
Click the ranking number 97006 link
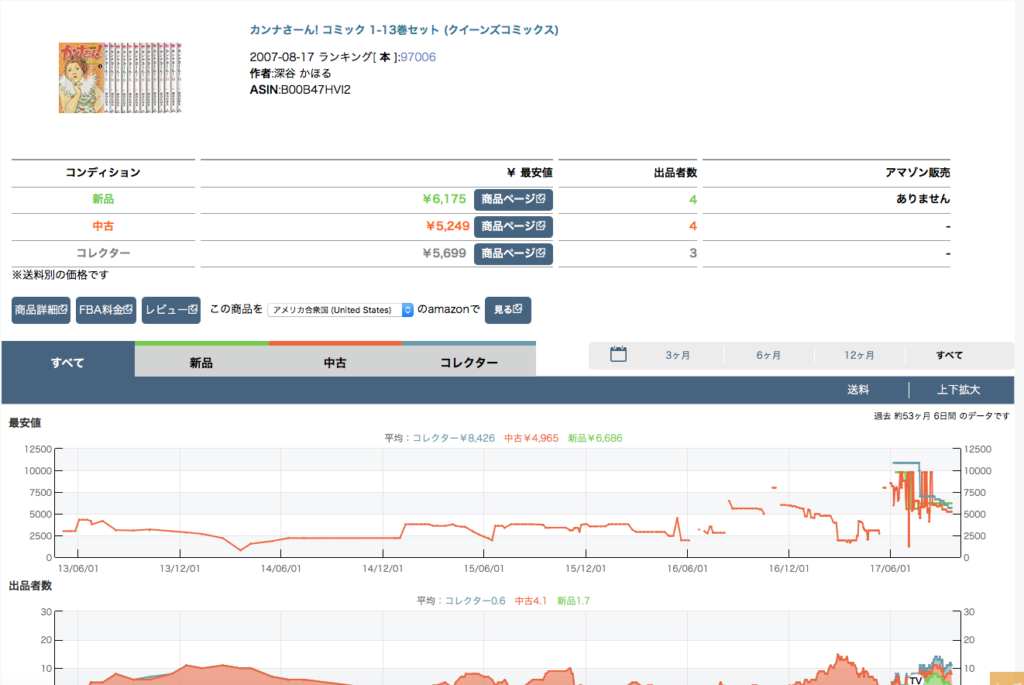point(417,57)
